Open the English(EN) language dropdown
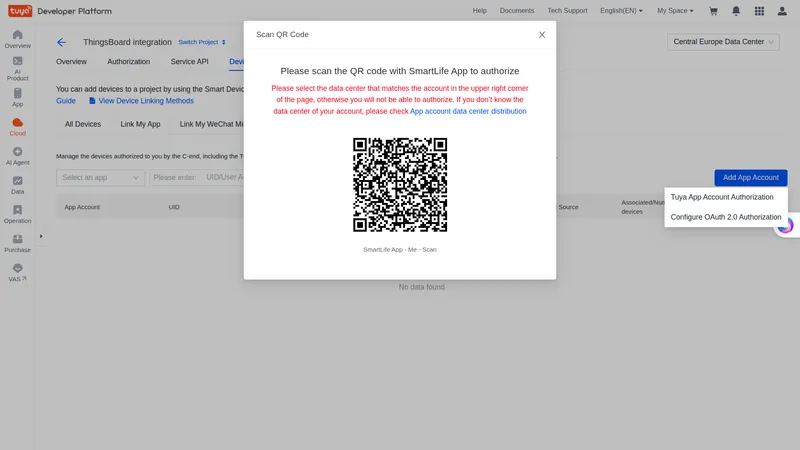This screenshot has width=800, height=450. (x=621, y=11)
